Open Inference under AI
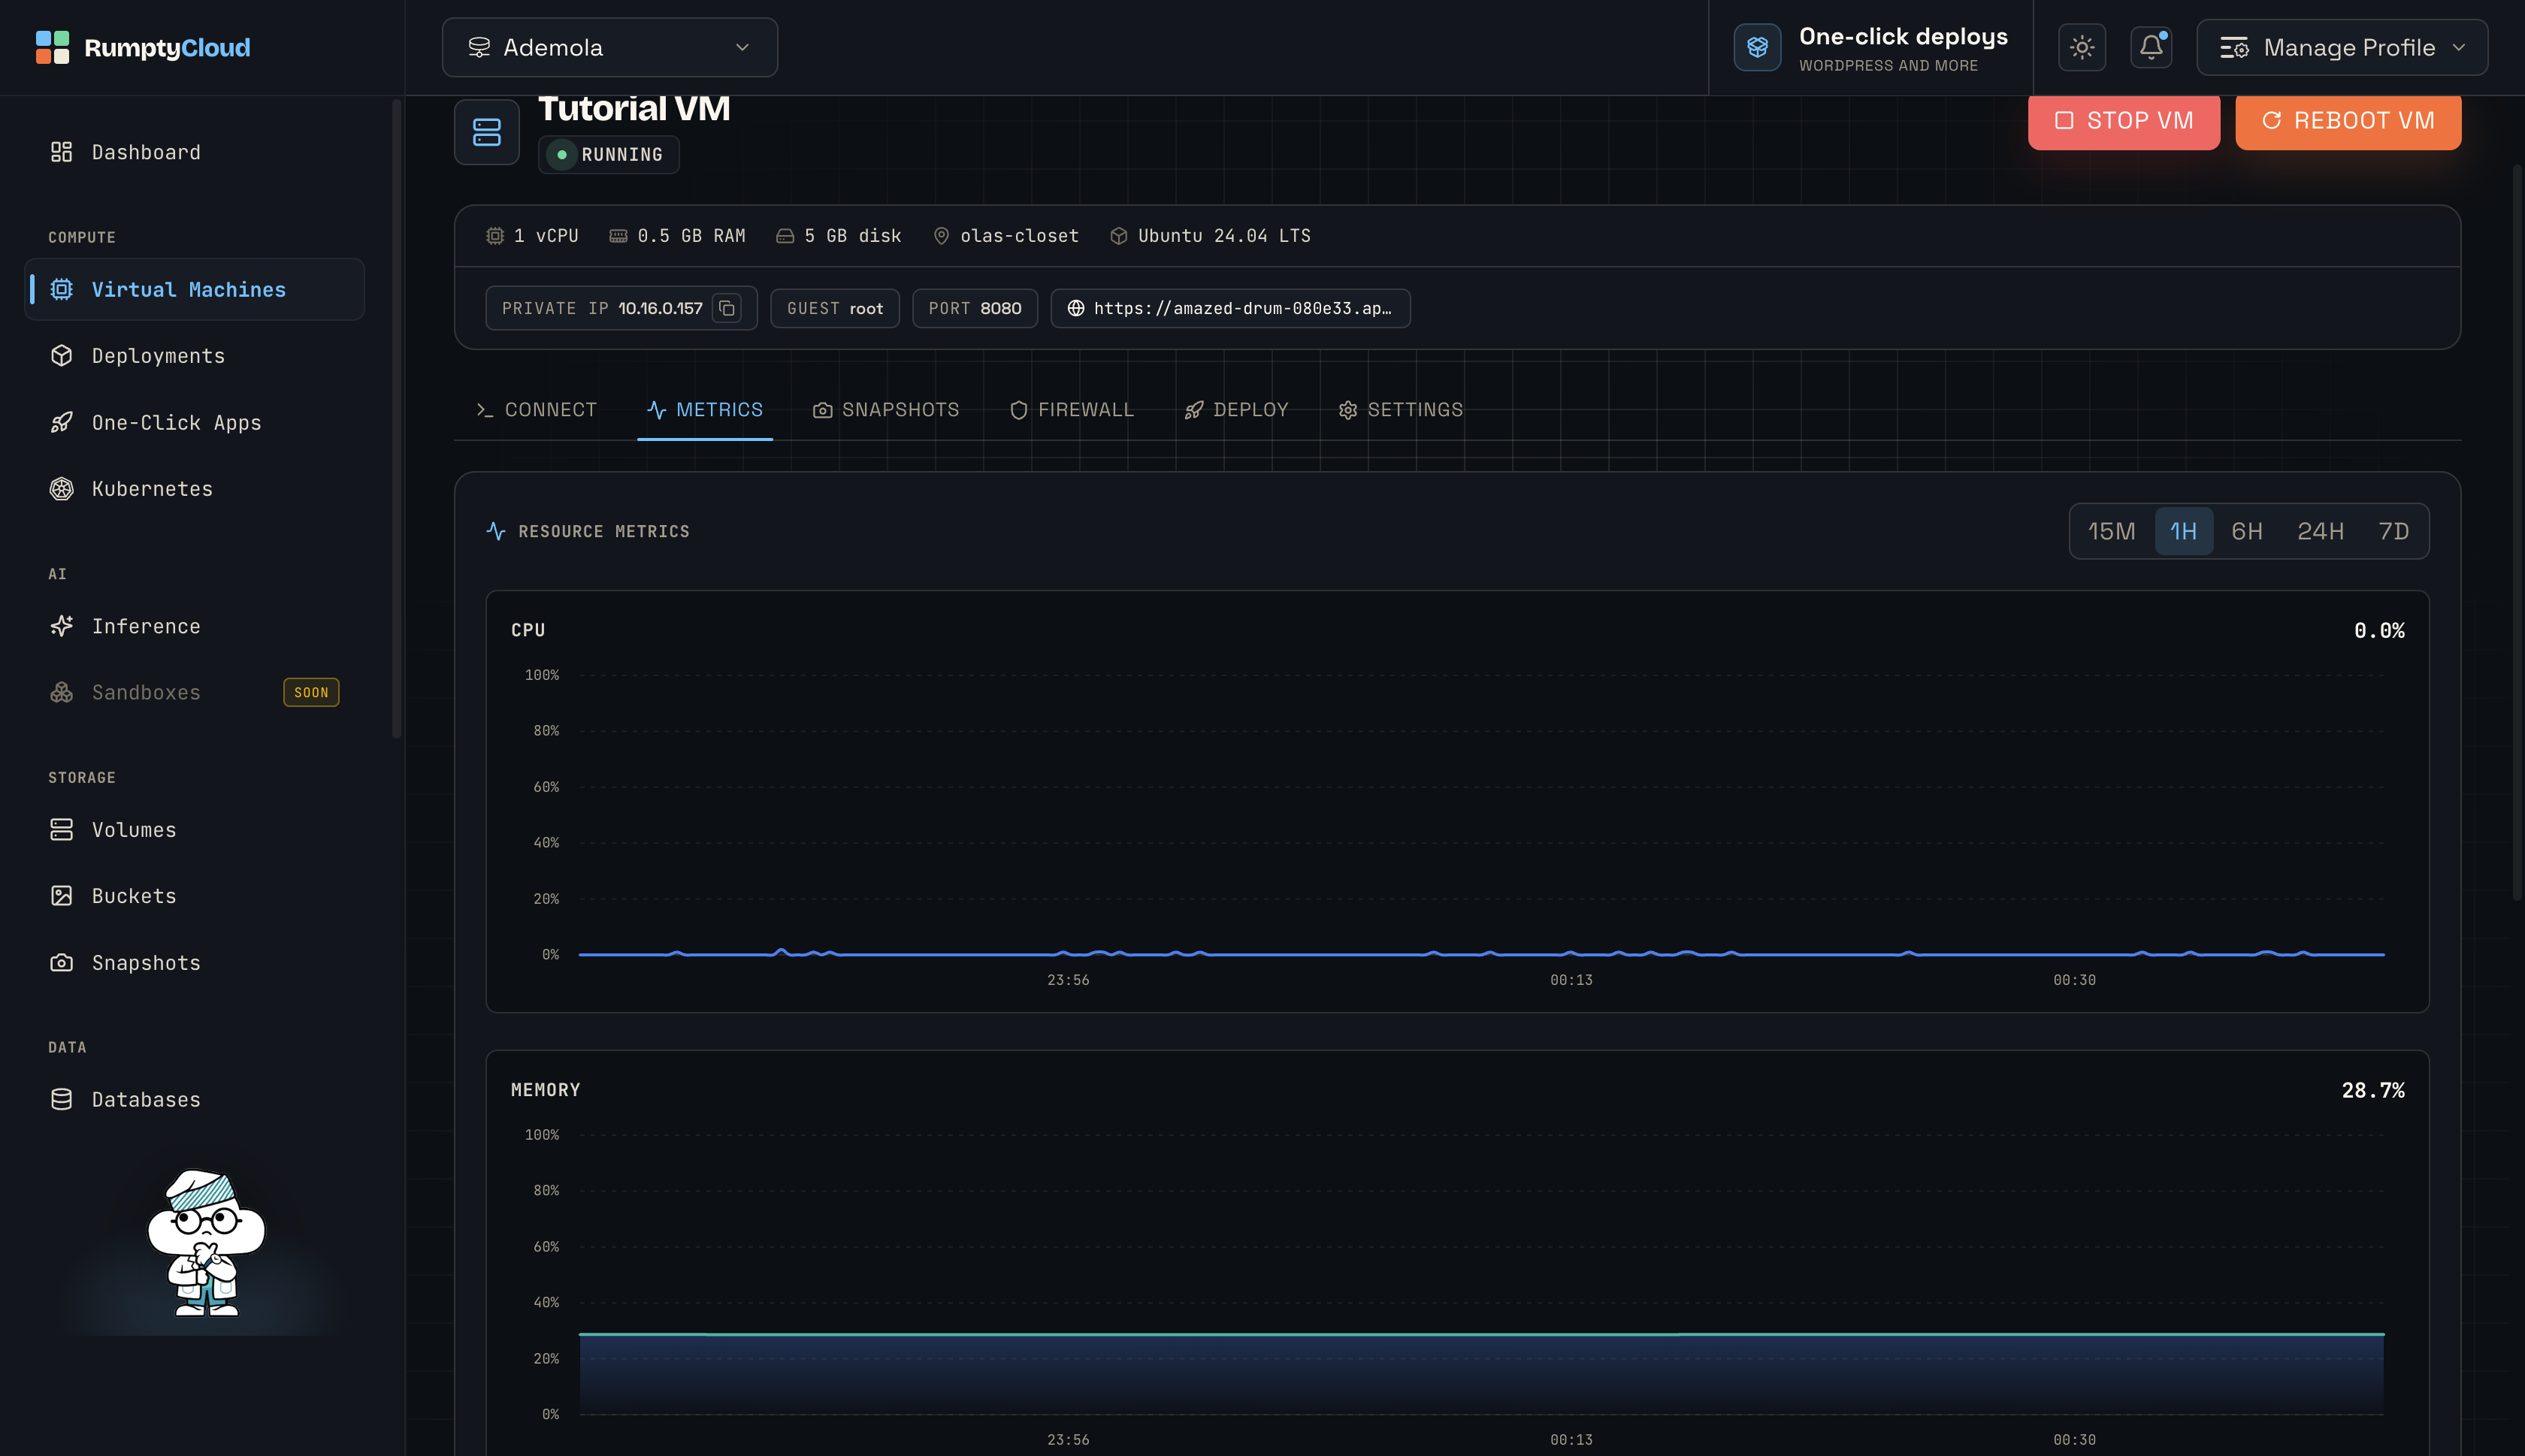This screenshot has width=2525, height=1456. (x=194, y=626)
